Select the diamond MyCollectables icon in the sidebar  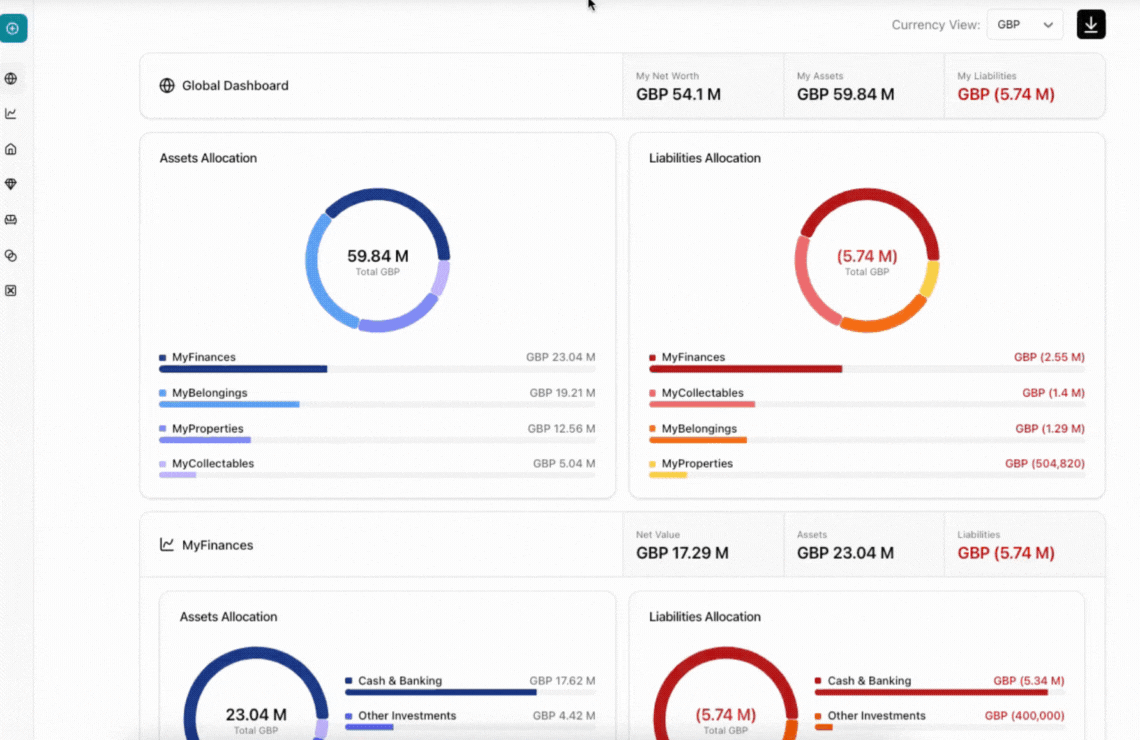(13, 184)
